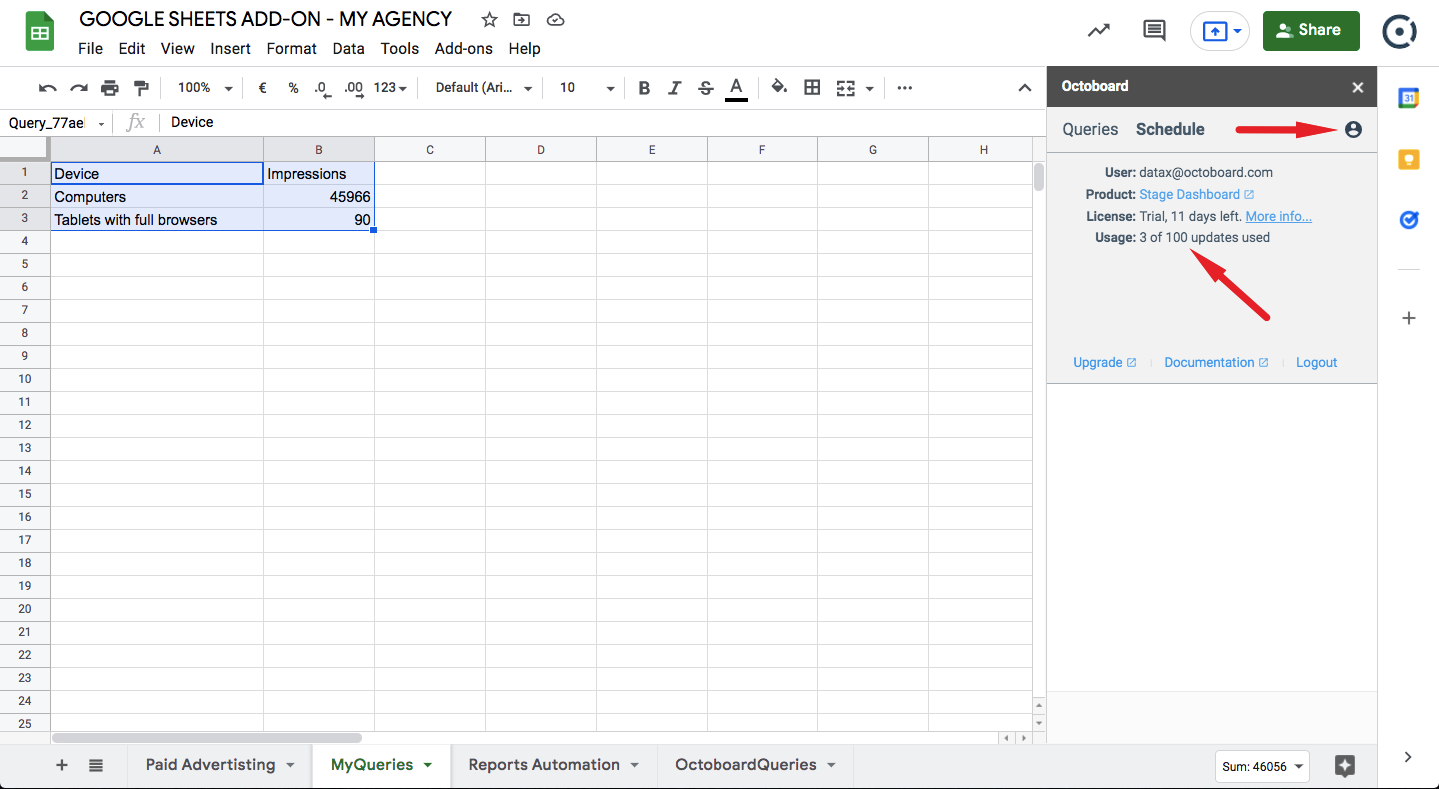Check cloud document status

pyautogui.click(x=556, y=20)
